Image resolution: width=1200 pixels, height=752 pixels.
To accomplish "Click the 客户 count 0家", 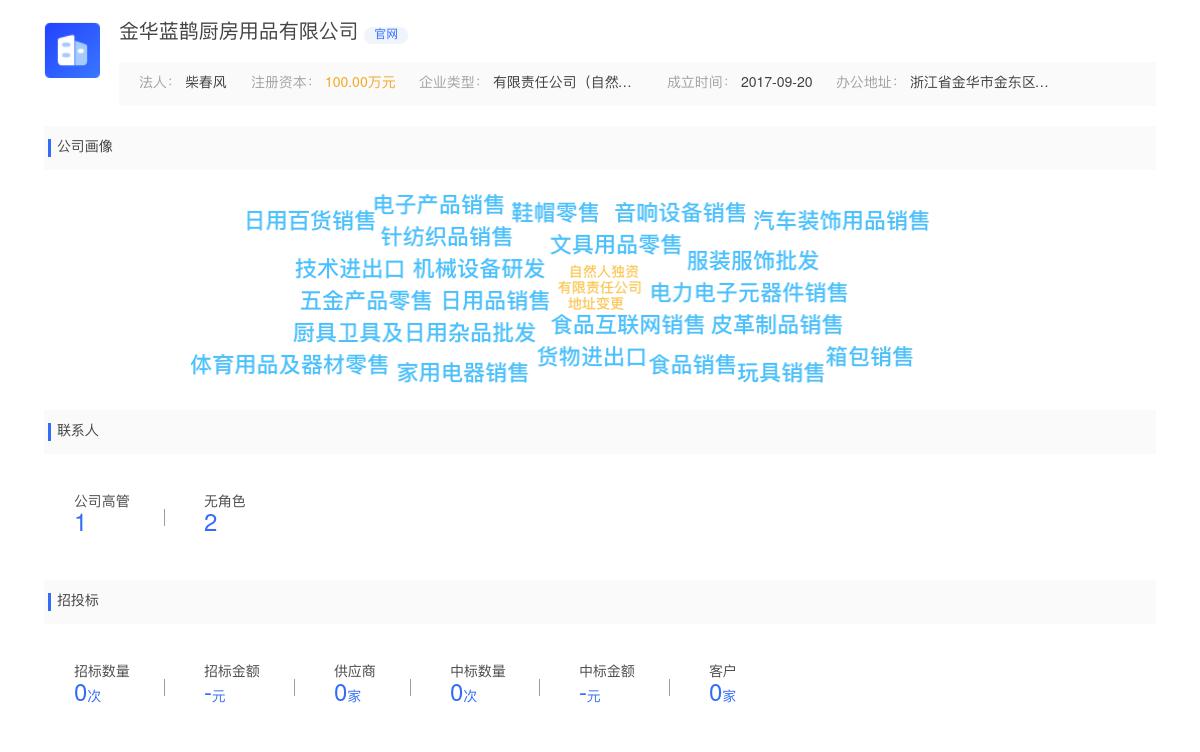I will [x=722, y=693].
